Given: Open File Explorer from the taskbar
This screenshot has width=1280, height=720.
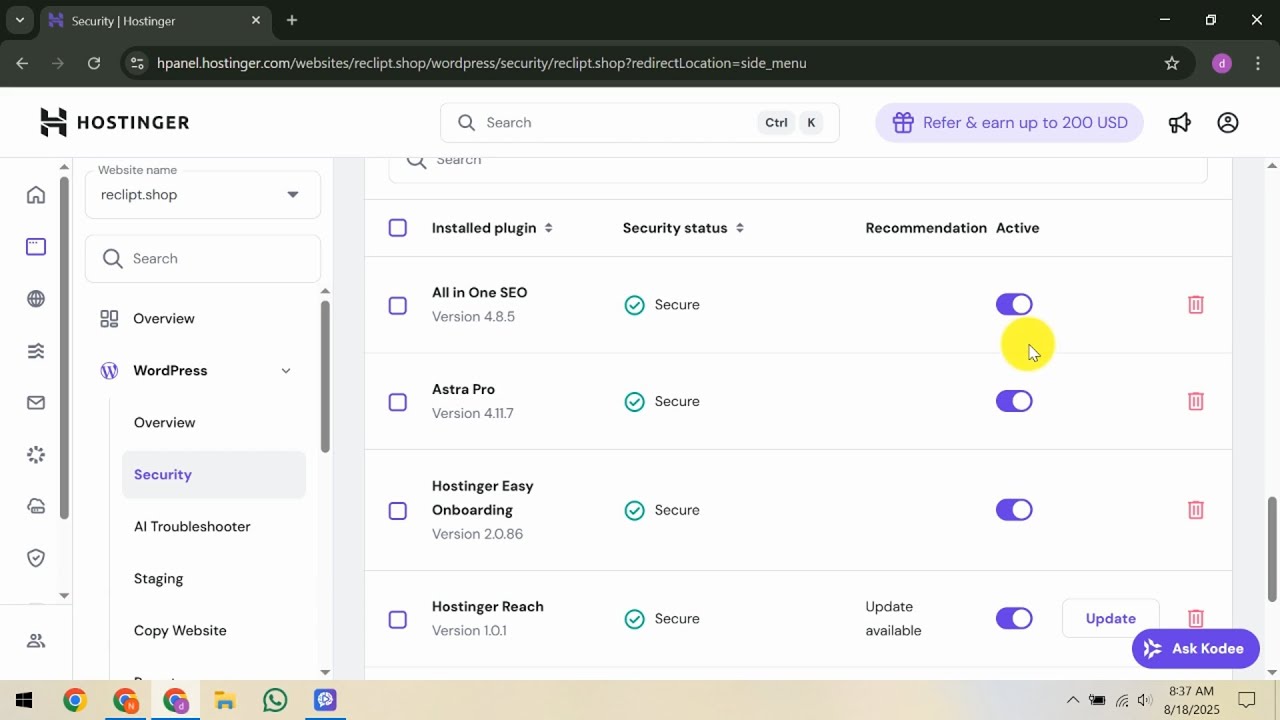Looking at the screenshot, I should 225,700.
